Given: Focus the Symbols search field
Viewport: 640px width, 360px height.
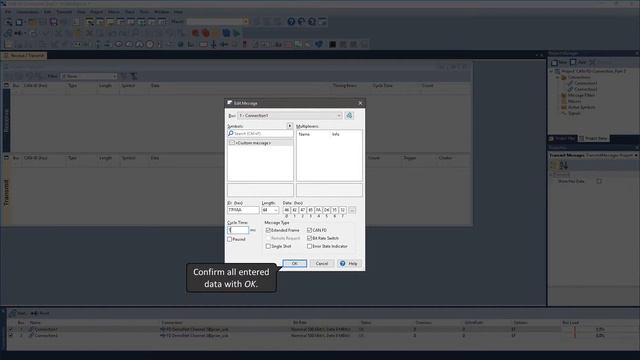Looking at the screenshot, I should click(260, 133).
